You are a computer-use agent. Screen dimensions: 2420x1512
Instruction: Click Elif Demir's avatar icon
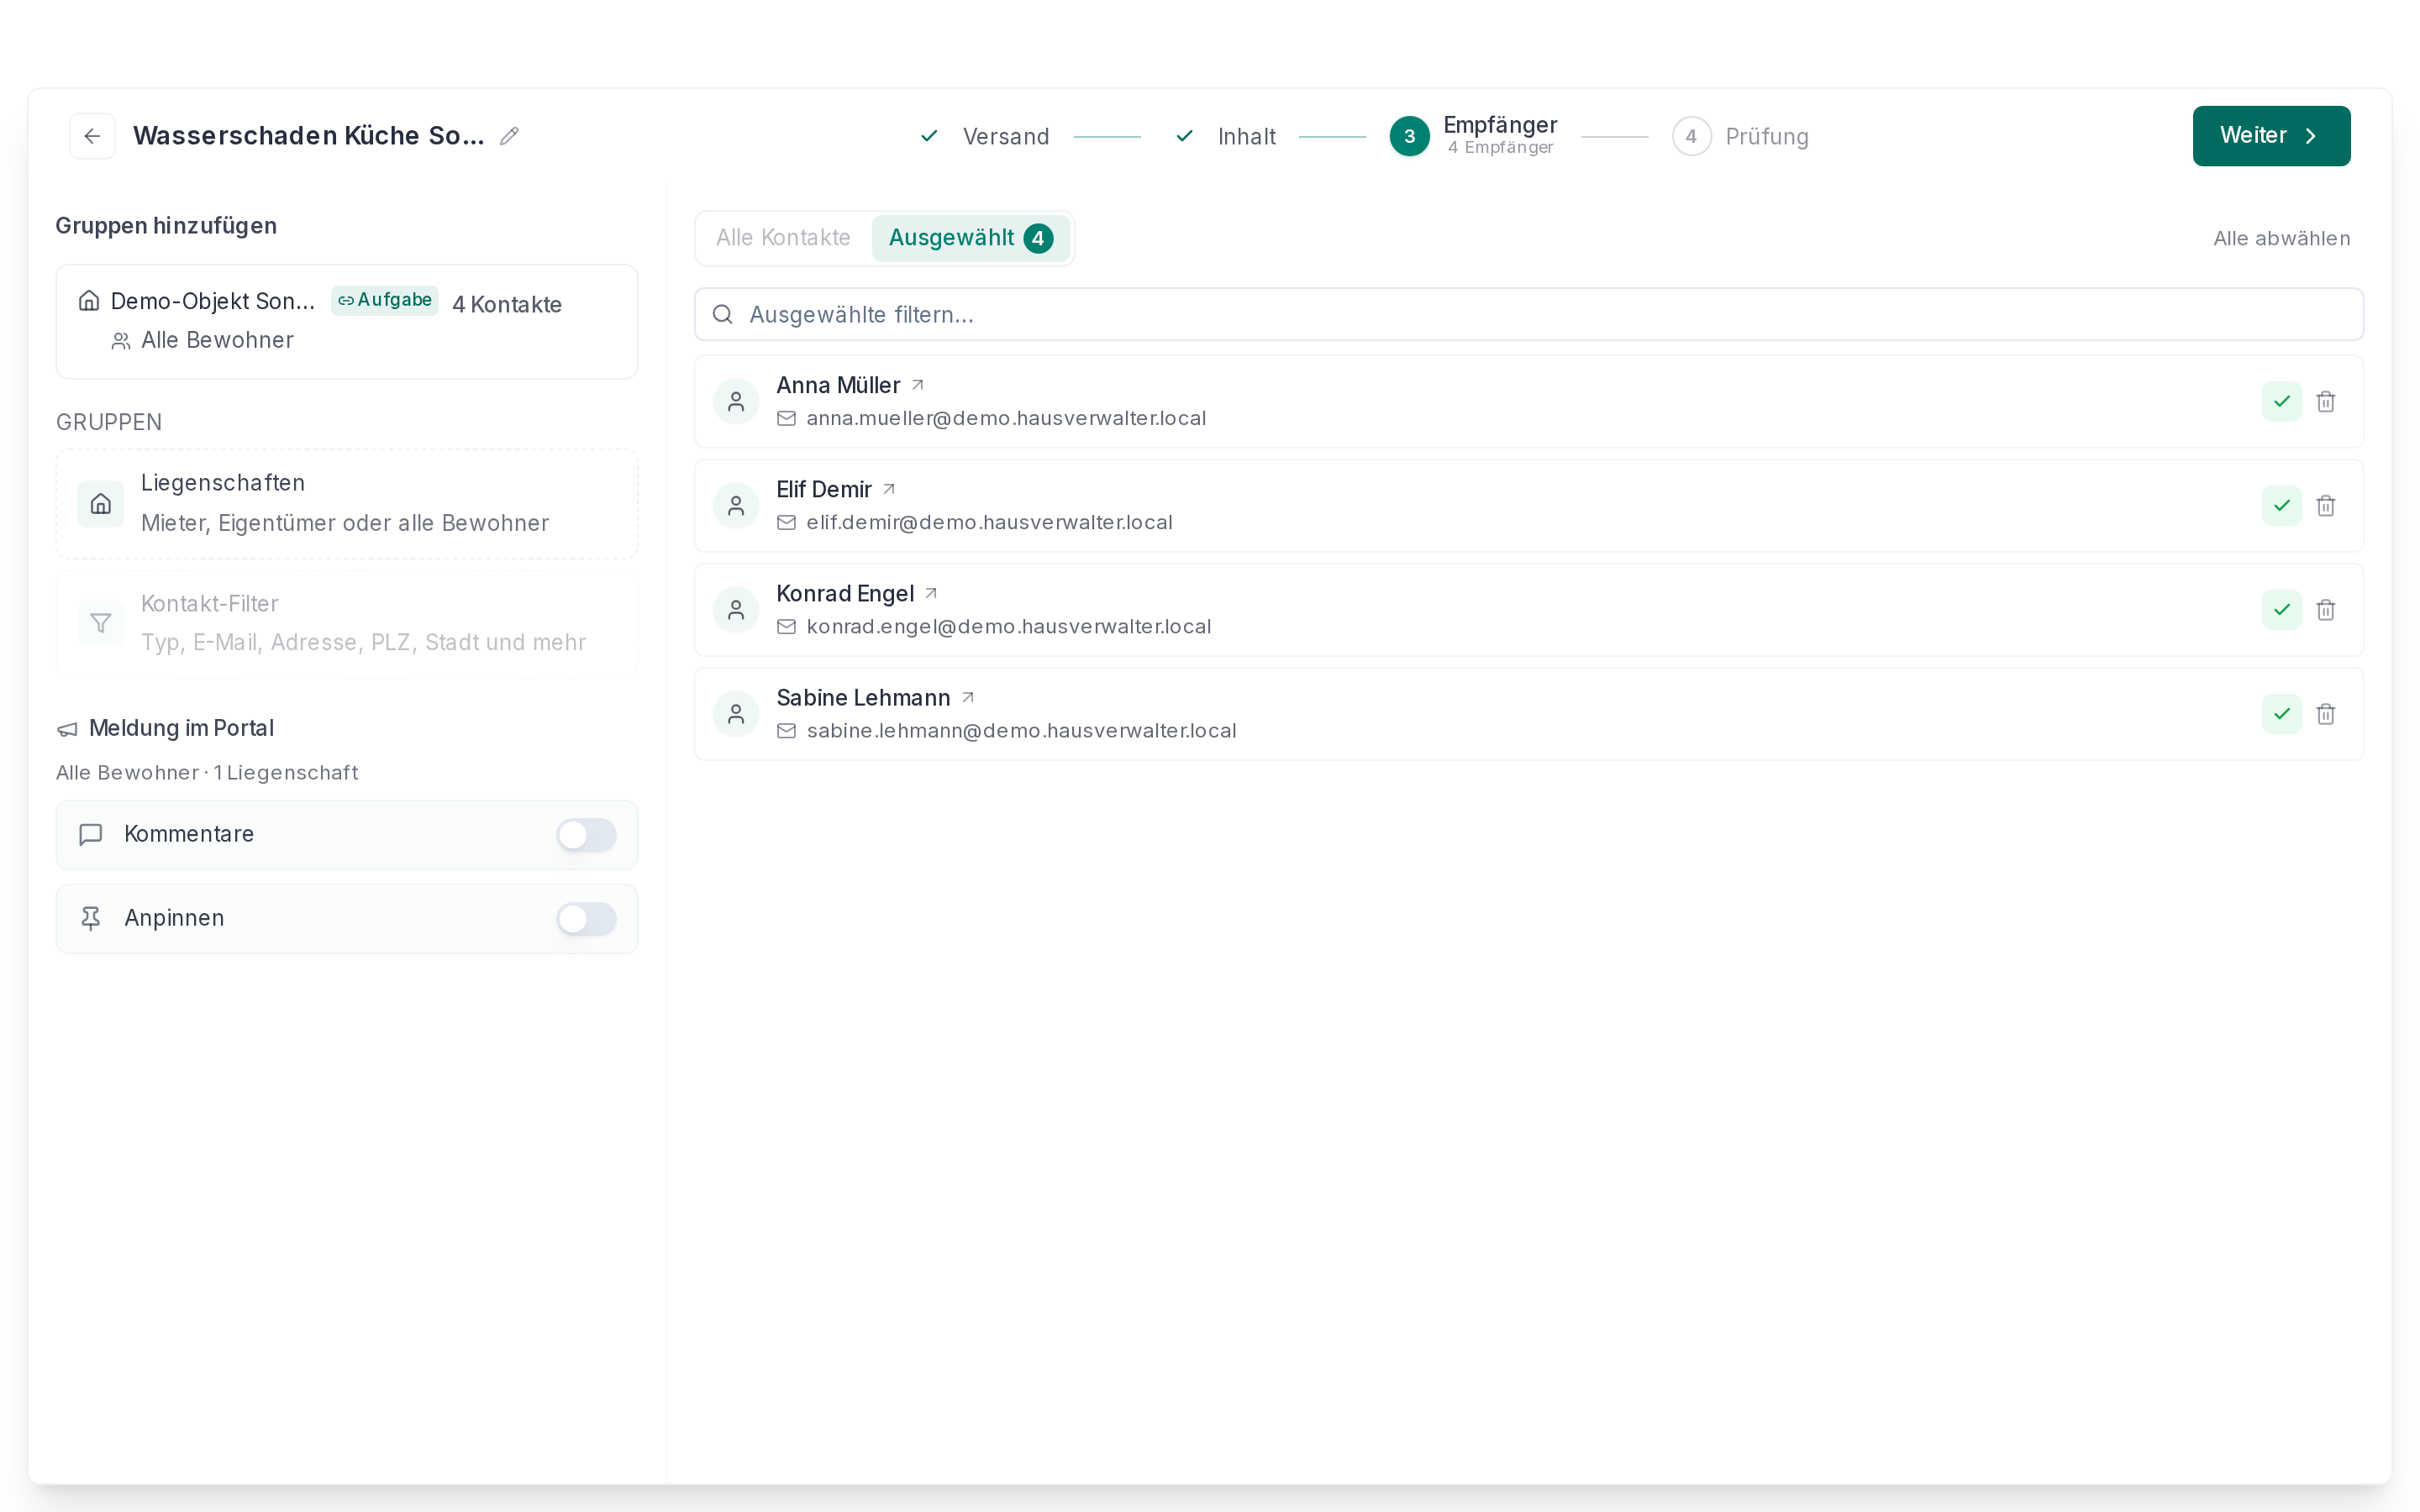tap(736, 505)
